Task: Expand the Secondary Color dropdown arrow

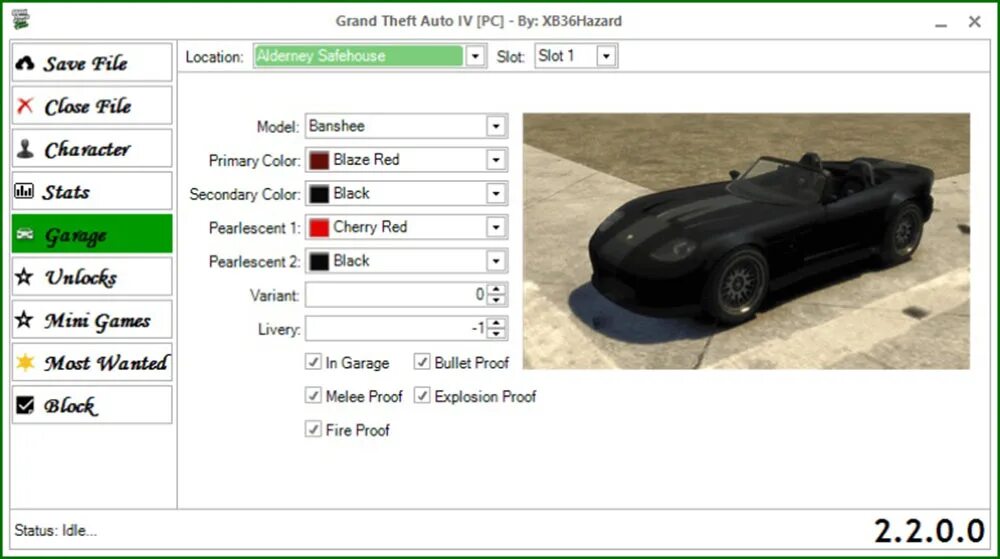Action: pyautogui.click(x=496, y=193)
